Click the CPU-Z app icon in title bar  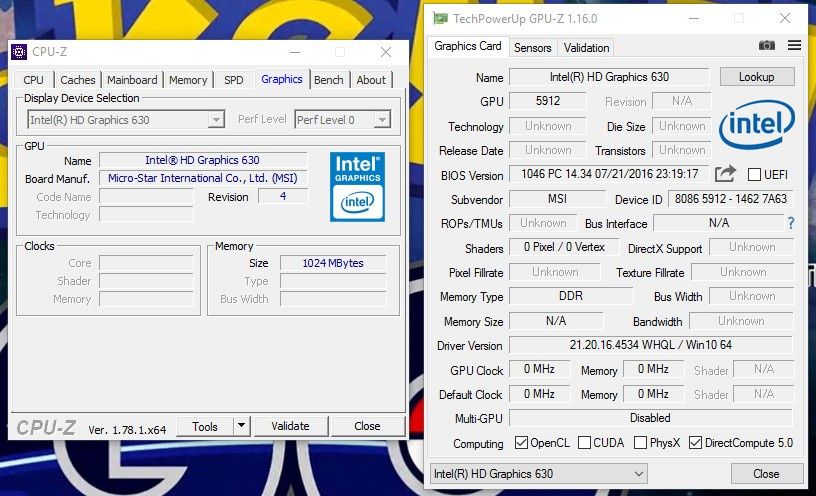[19, 52]
